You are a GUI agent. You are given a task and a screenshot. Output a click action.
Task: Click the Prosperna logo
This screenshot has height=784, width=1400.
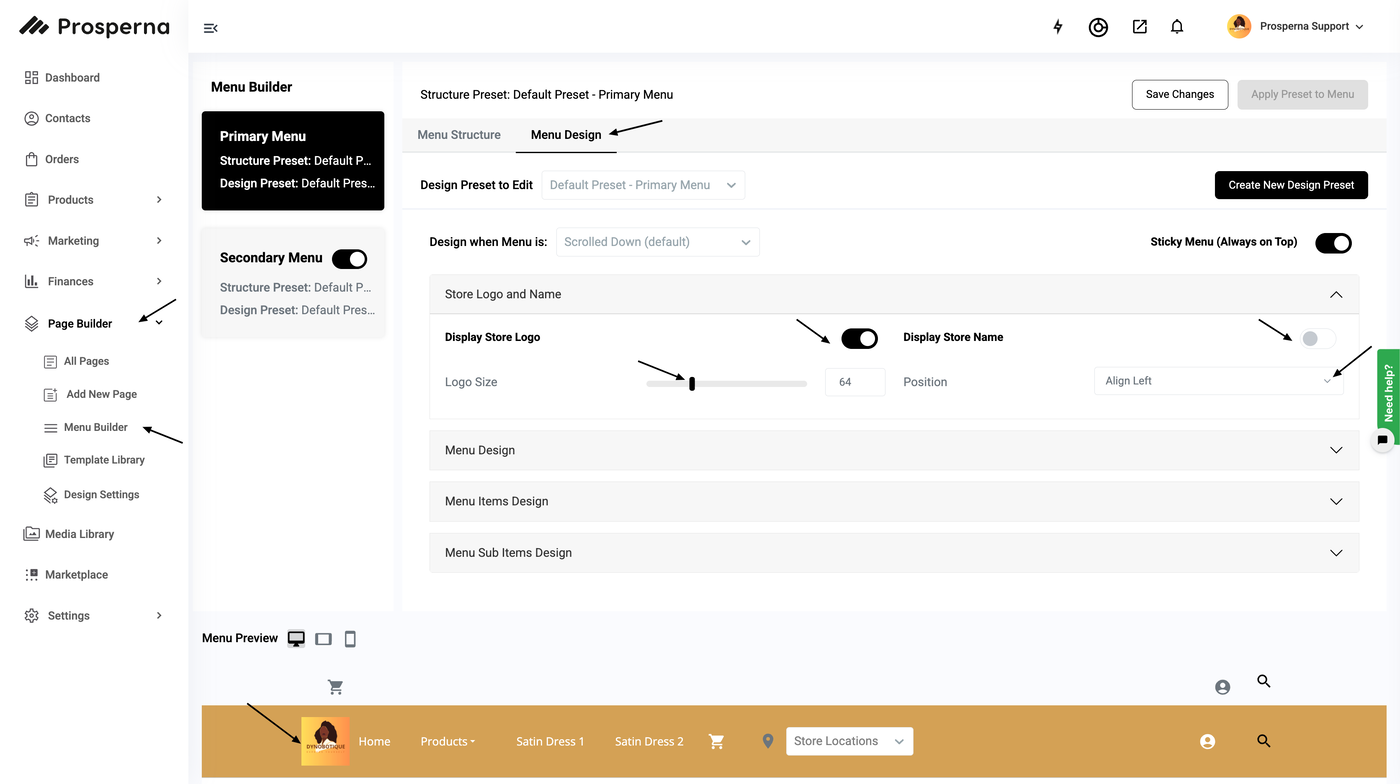pos(95,27)
